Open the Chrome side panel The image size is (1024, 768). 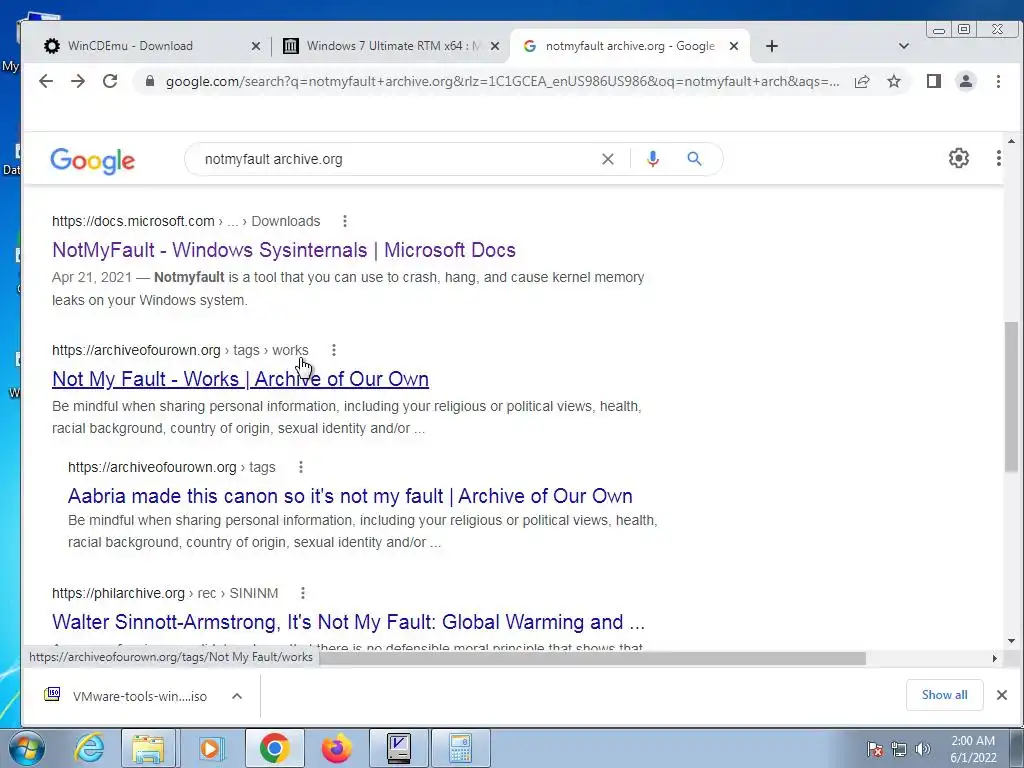point(933,81)
